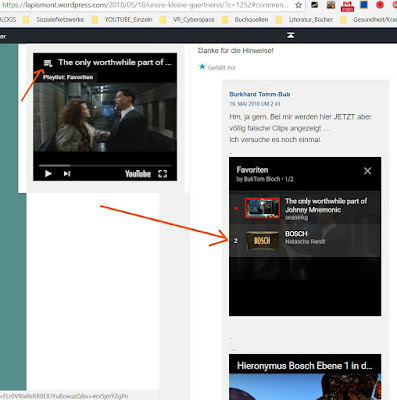Select the Johnny Mnemonic playlist thumbnail
Viewport: 397px width, 400px height.
coord(262,208)
